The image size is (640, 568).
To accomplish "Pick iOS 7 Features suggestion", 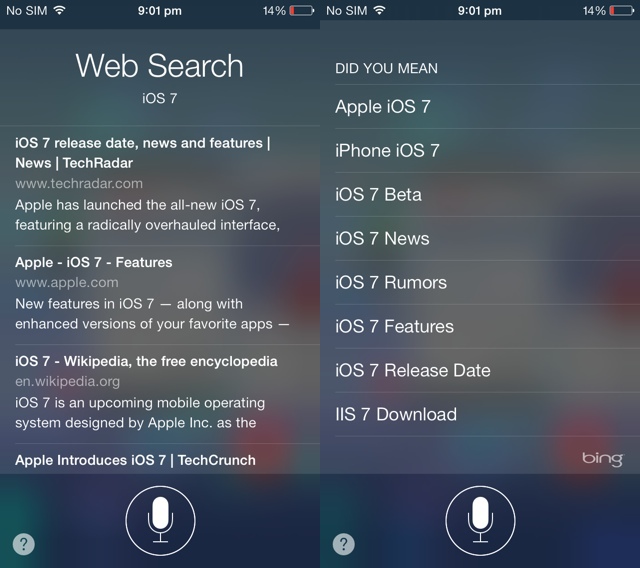I will click(x=487, y=326).
